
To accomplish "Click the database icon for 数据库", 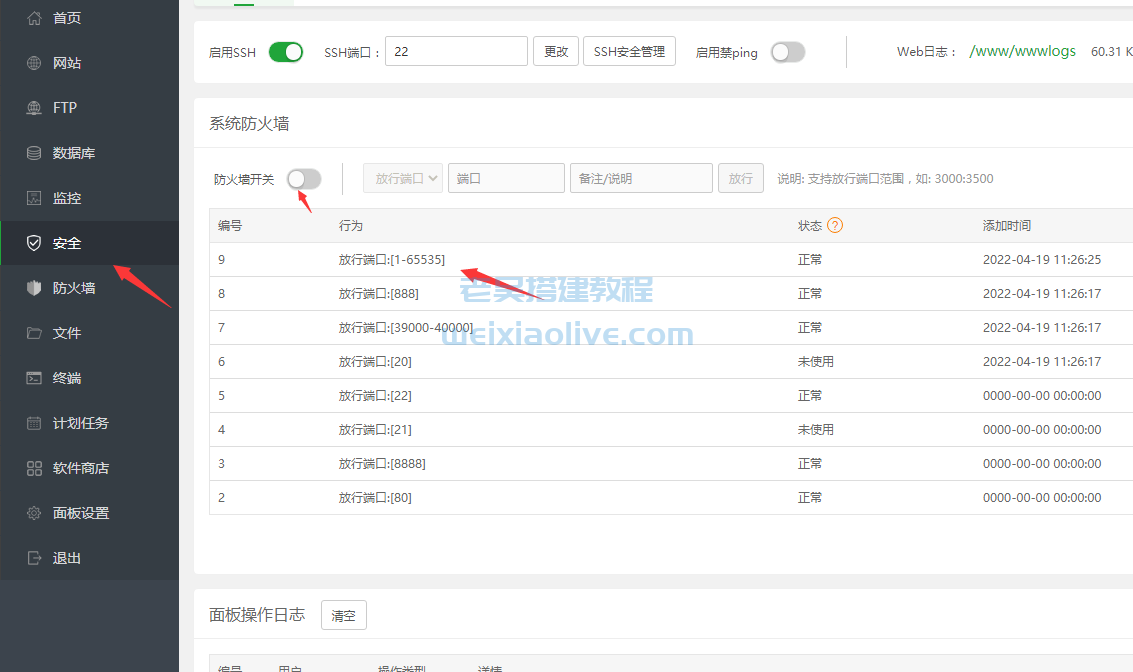I will tap(34, 153).
